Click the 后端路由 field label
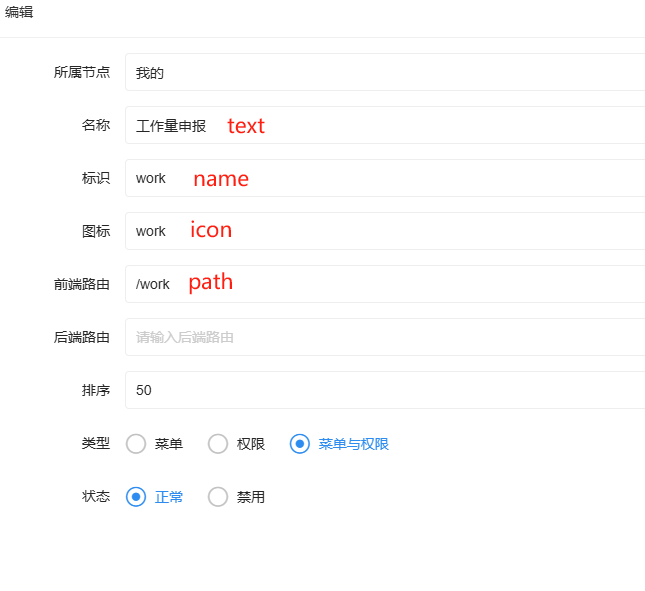The height and width of the screenshot is (591, 645). pos(82,337)
